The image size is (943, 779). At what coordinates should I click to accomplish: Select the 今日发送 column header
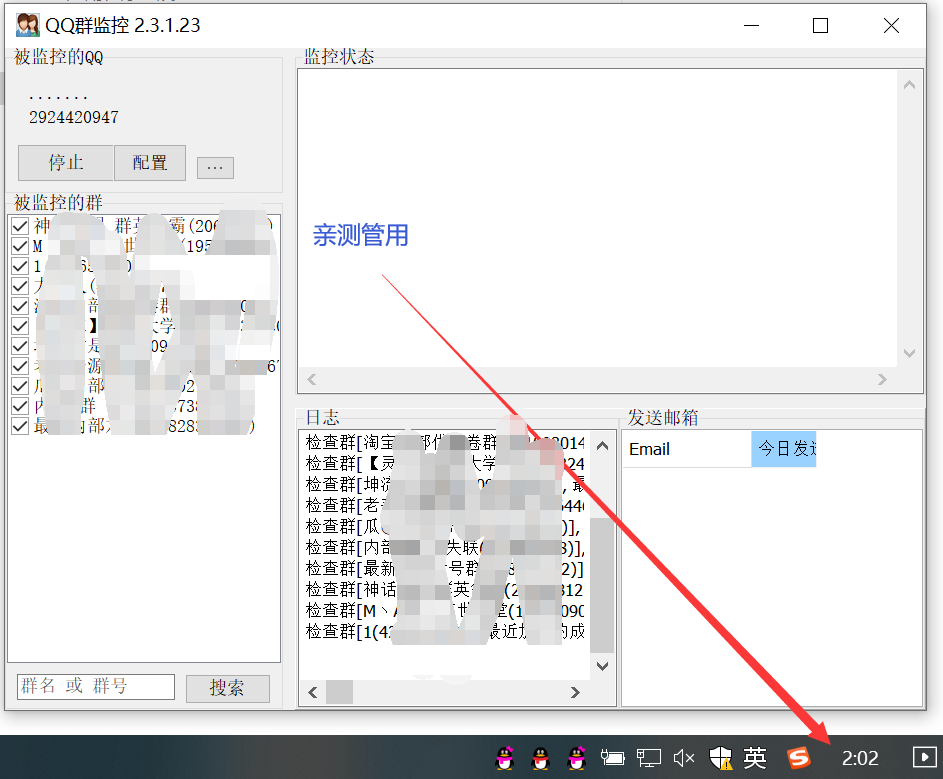pyautogui.click(x=785, y=449)
